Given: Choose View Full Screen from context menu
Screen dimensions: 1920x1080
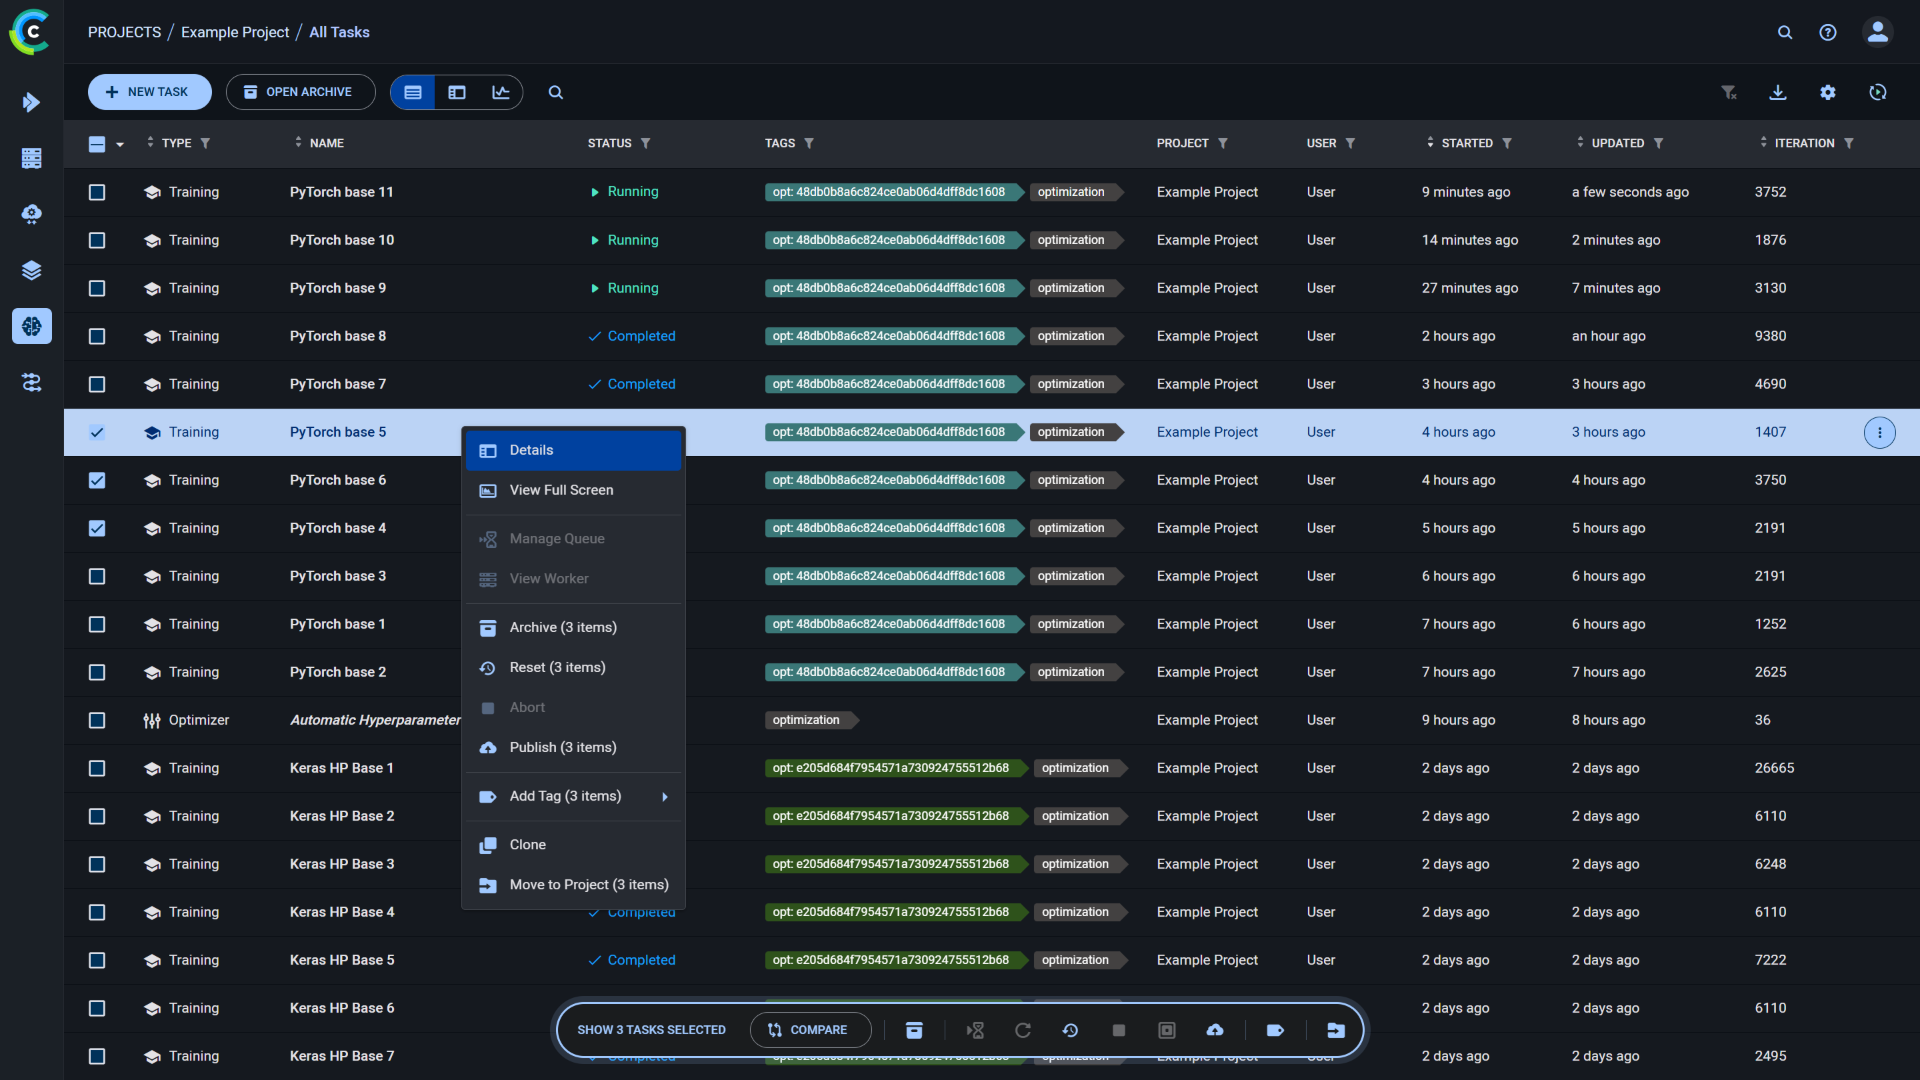Looking at the screenshot, I should coord(573,490).
